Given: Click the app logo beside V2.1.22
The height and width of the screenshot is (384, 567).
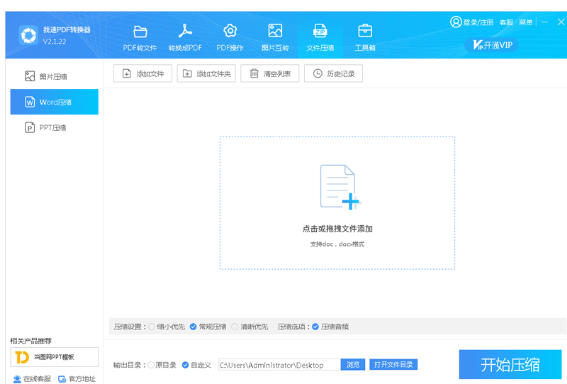Looking at the screenshot, I should [28, 35].
